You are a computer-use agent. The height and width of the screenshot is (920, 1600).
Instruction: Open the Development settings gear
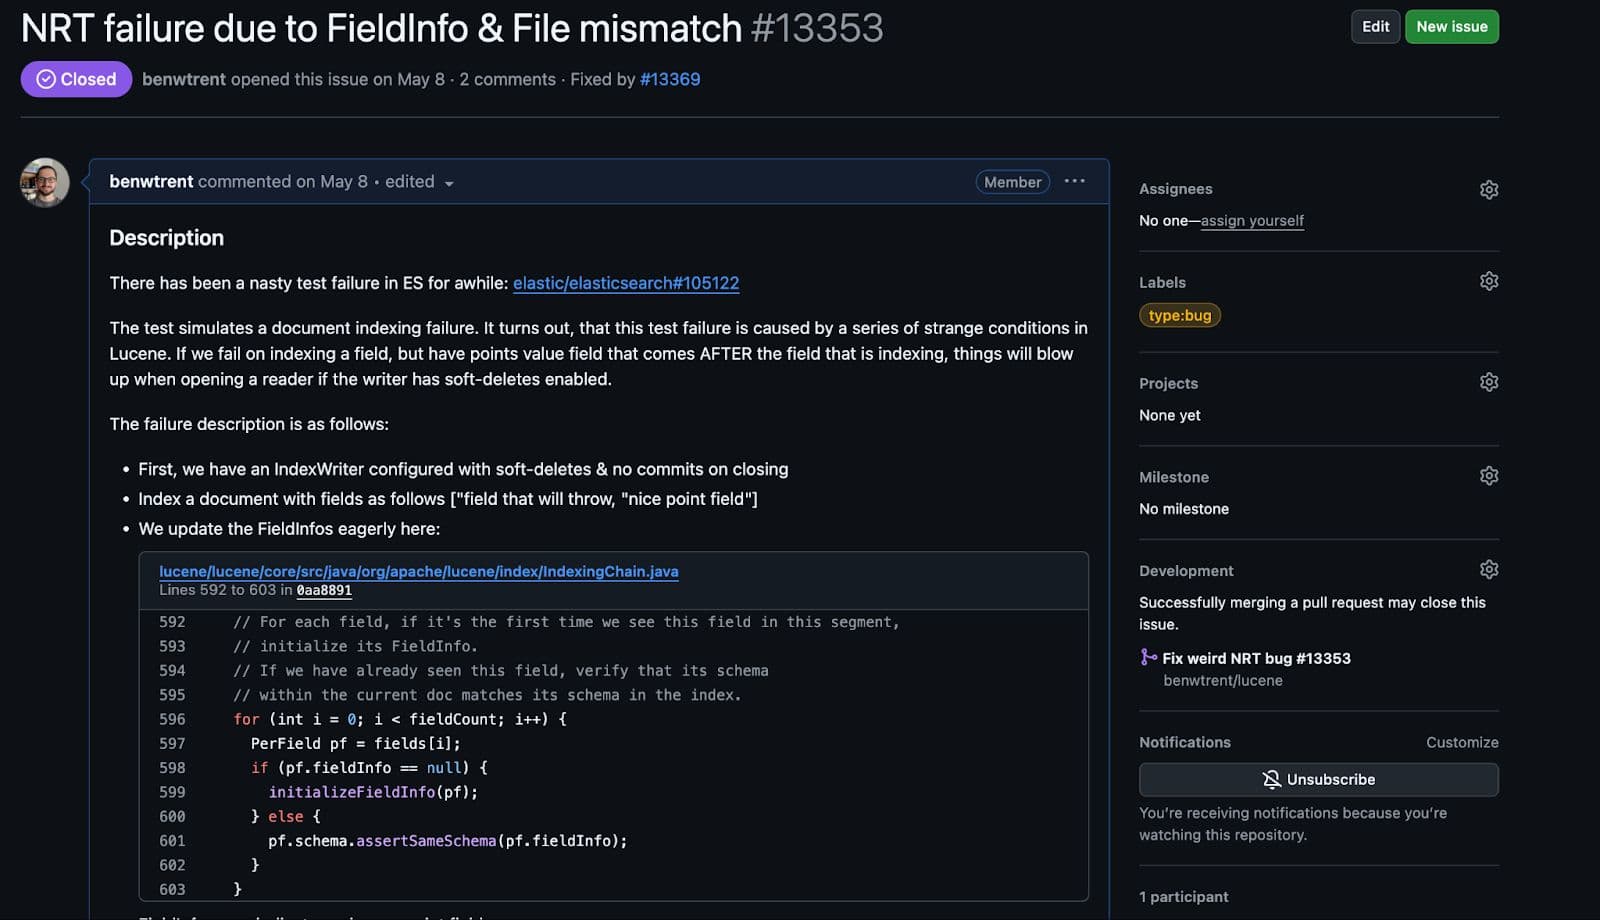coord(1489,568)
